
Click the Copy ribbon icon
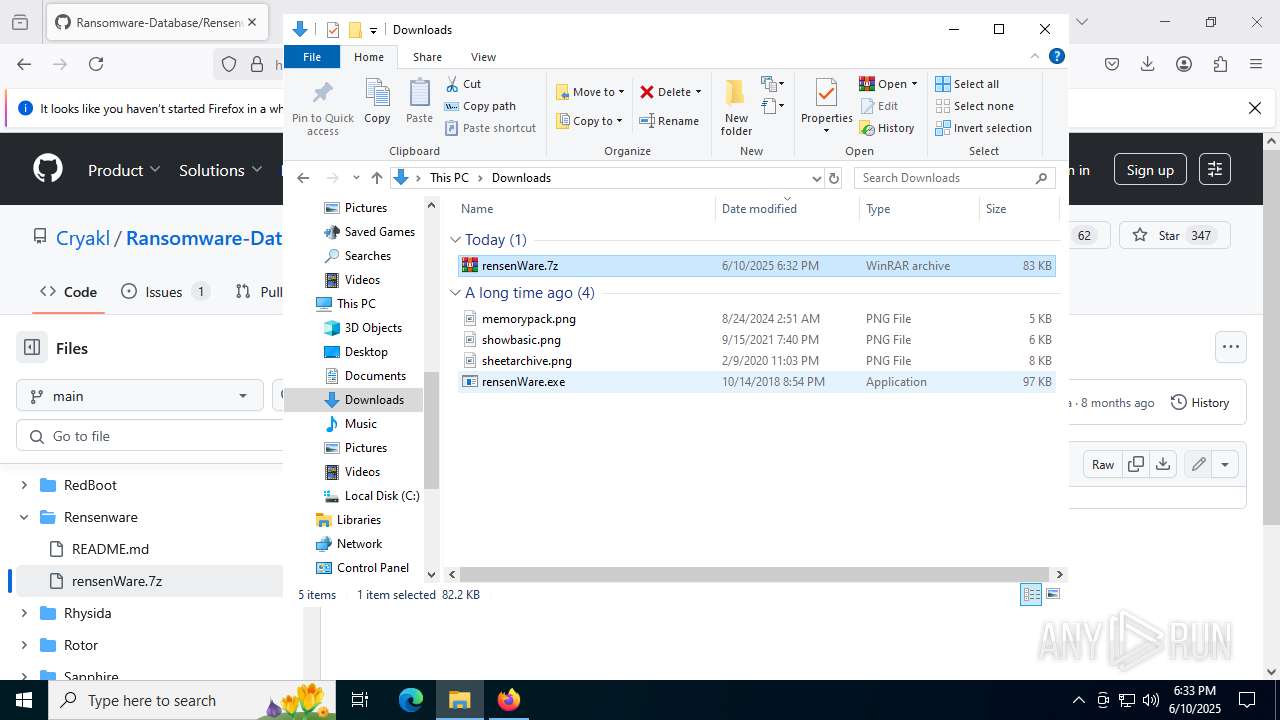(377, 101)
